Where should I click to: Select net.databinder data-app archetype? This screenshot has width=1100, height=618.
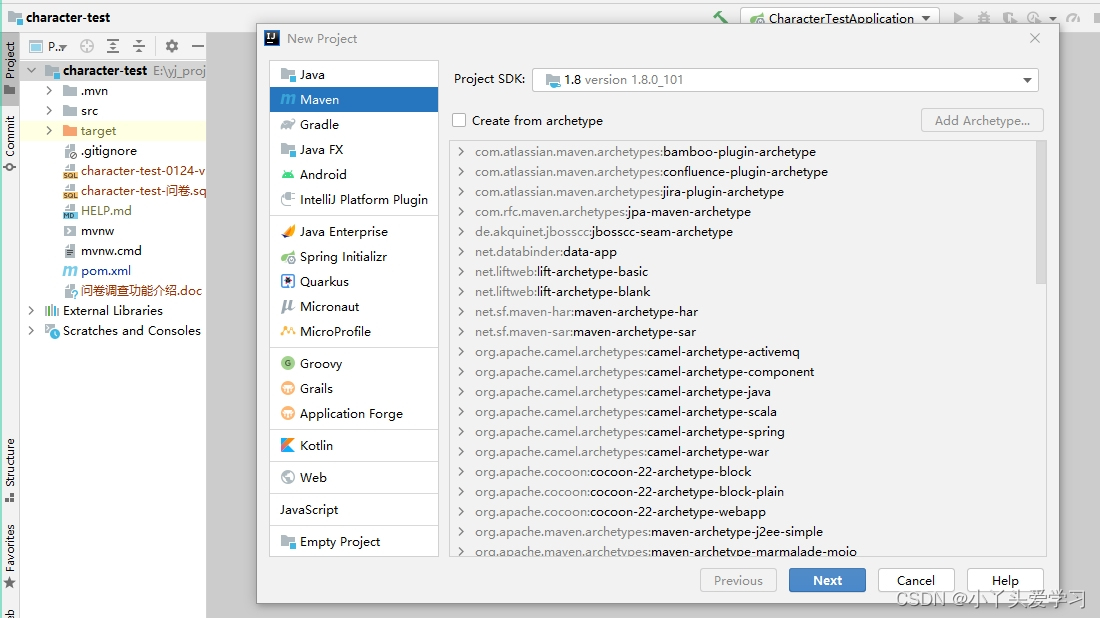pos(742,252)
